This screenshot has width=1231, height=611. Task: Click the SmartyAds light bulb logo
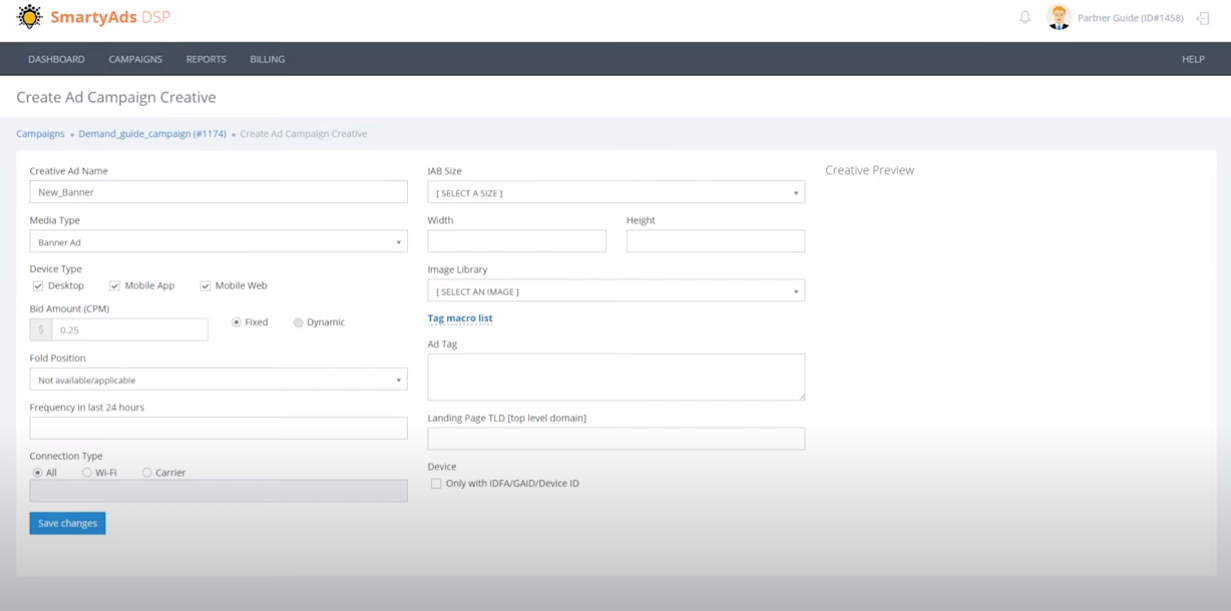click(x=29, y=16)
